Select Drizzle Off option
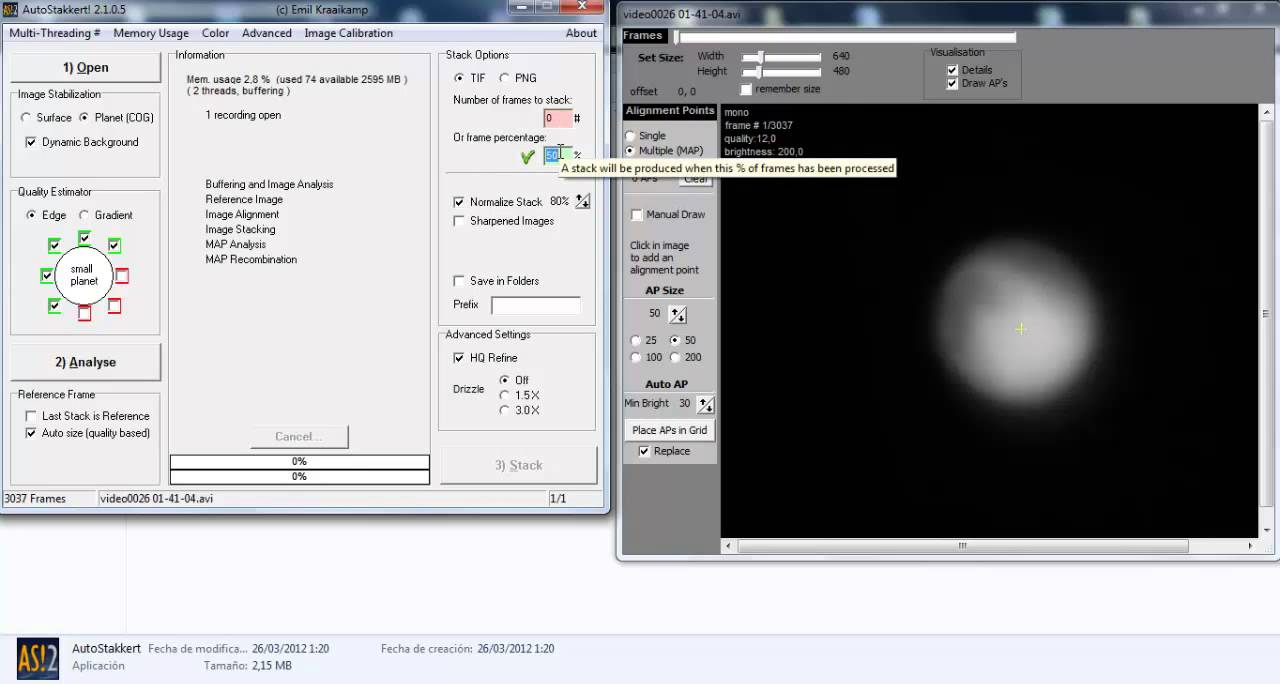Viewport: 1280px width, 684px height. [504, 380]
